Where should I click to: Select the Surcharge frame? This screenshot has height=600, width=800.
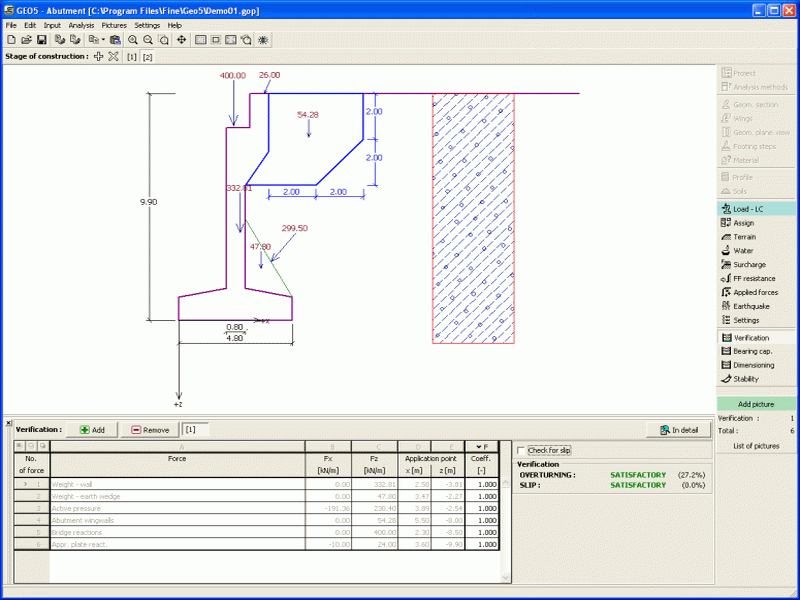tap(751, 264)
